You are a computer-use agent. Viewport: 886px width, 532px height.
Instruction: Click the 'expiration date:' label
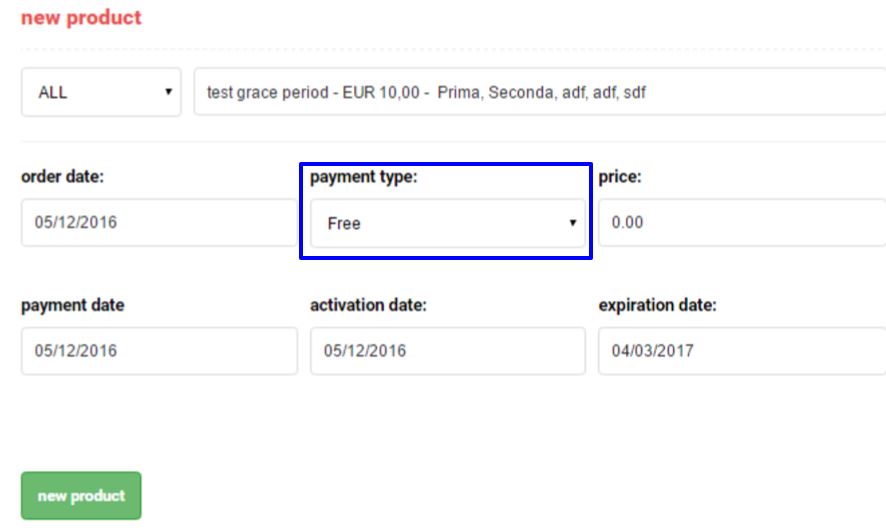coord(657,306)
